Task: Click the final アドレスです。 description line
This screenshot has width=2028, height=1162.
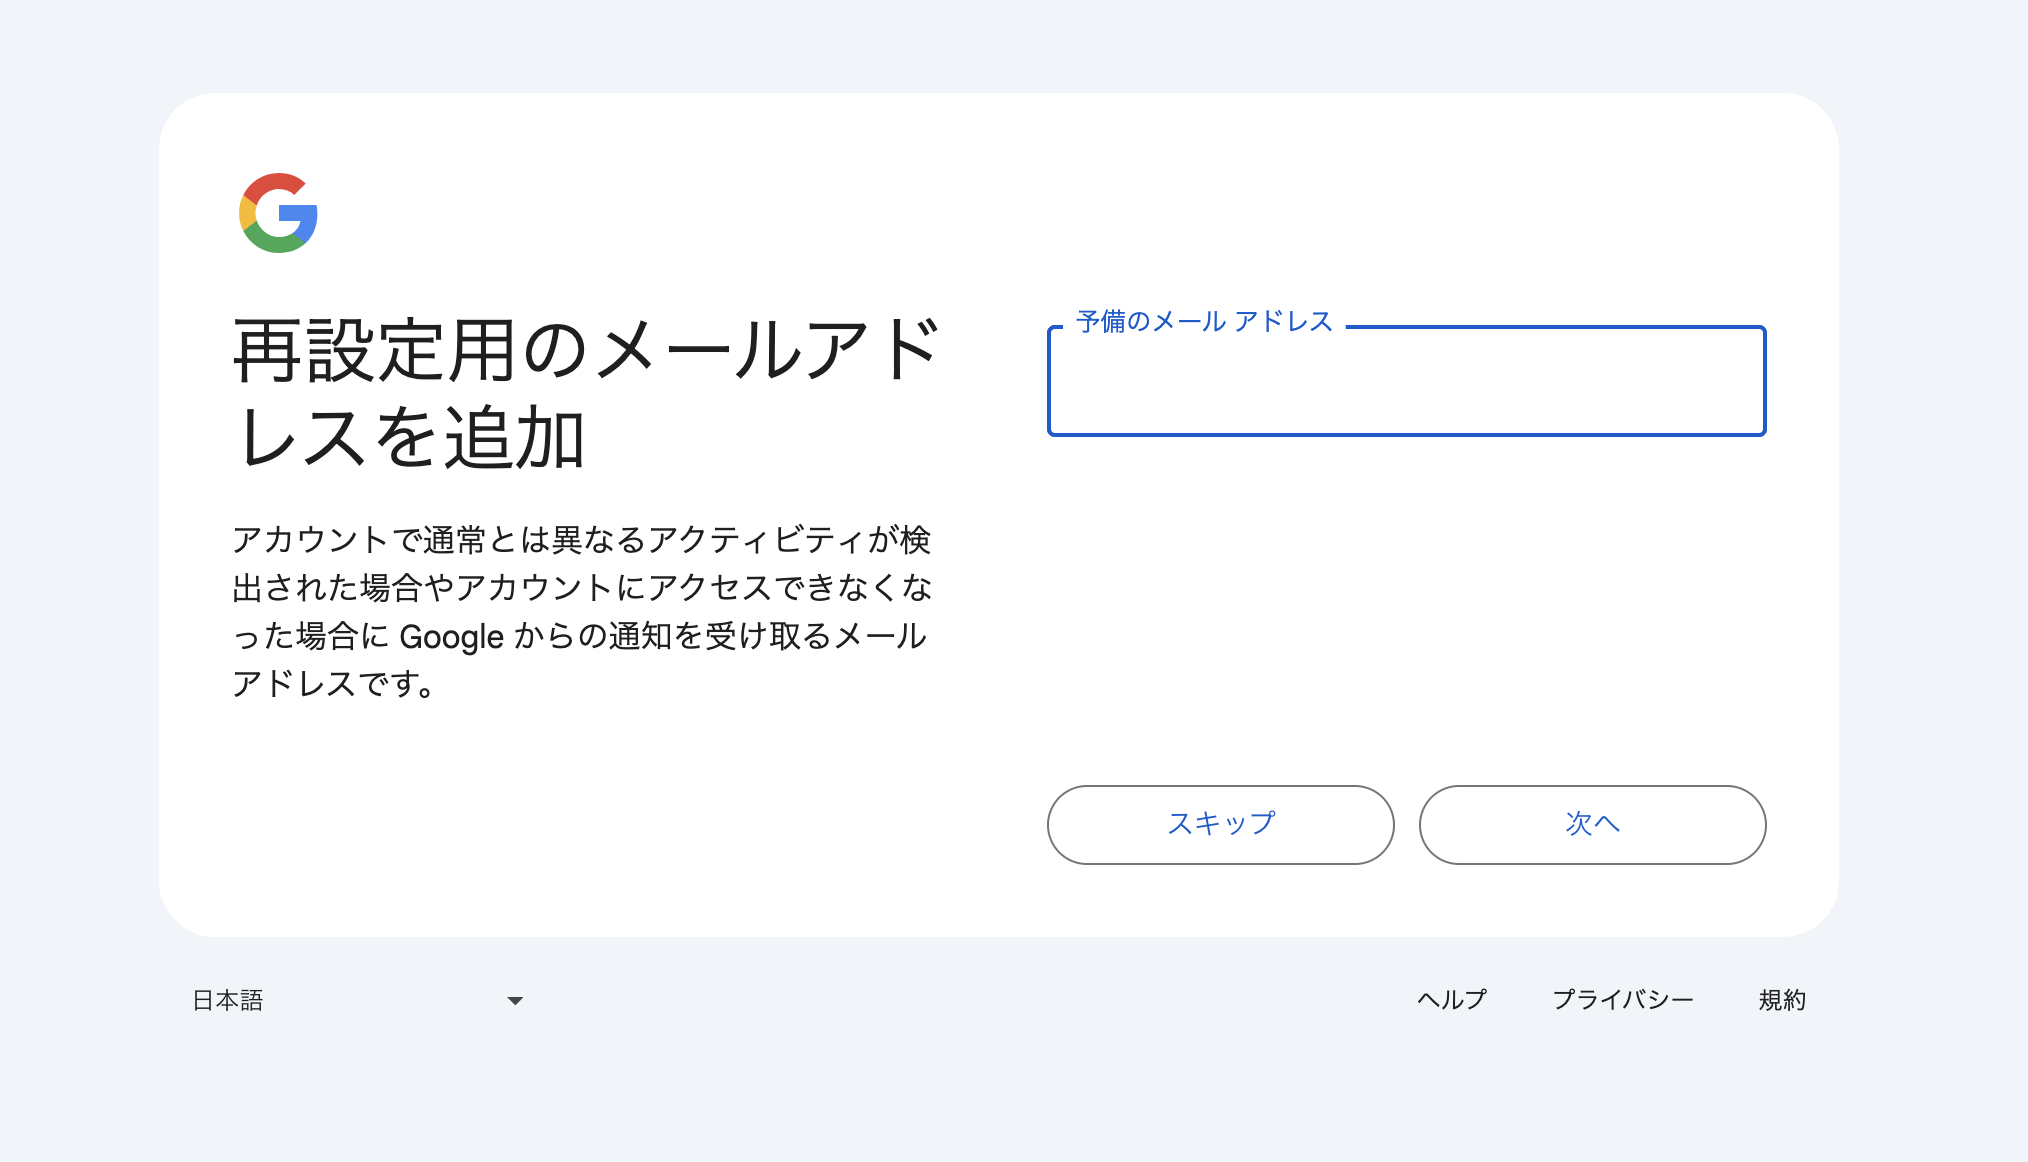Action: pyautogui.click(x=334, y=684)
